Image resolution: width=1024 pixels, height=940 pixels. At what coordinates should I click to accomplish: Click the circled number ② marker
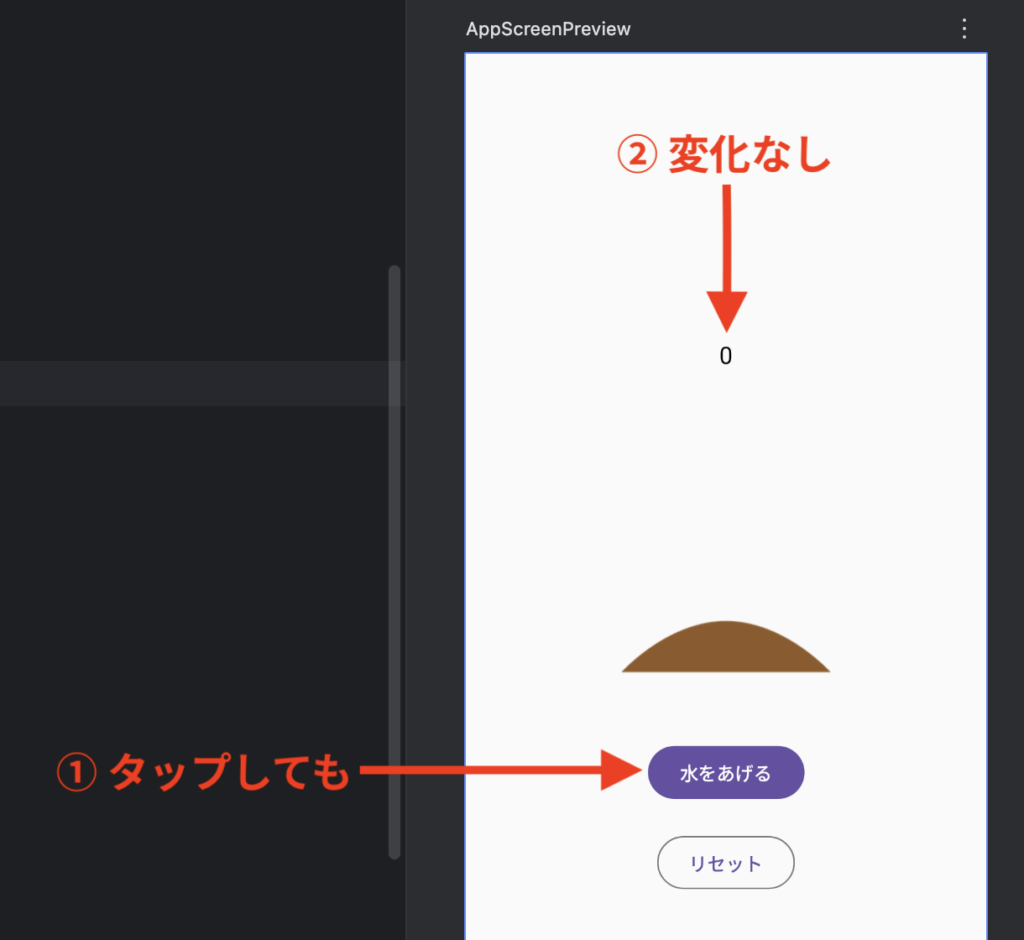pos(637,157)
